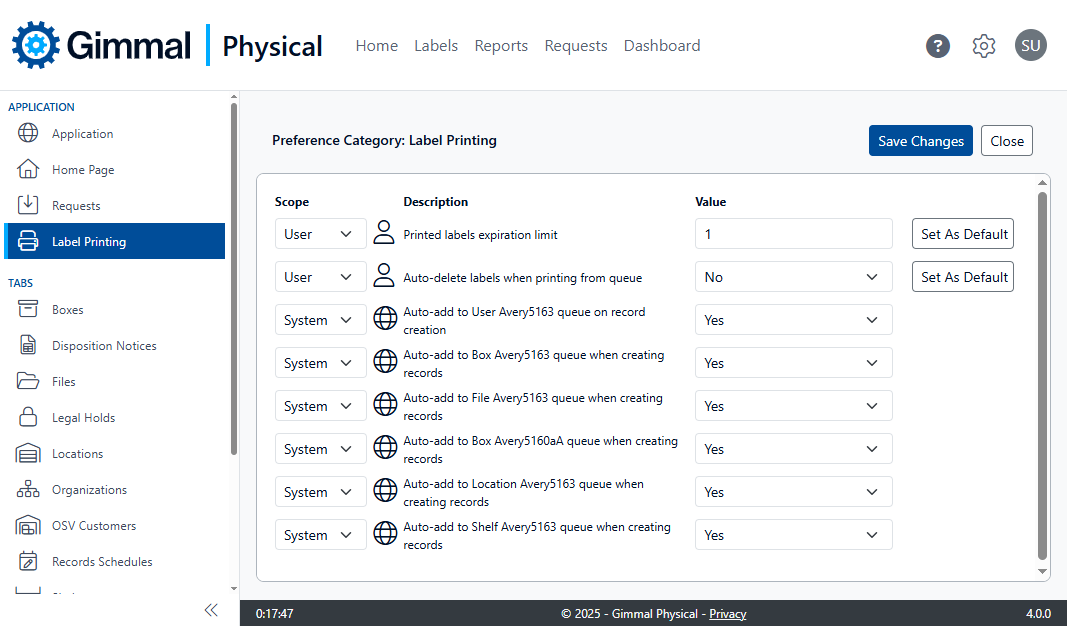This screenshot has width=1067, height=626.
Task: Click the Boxes archive icon in sidebar
Action: [28, 310]
